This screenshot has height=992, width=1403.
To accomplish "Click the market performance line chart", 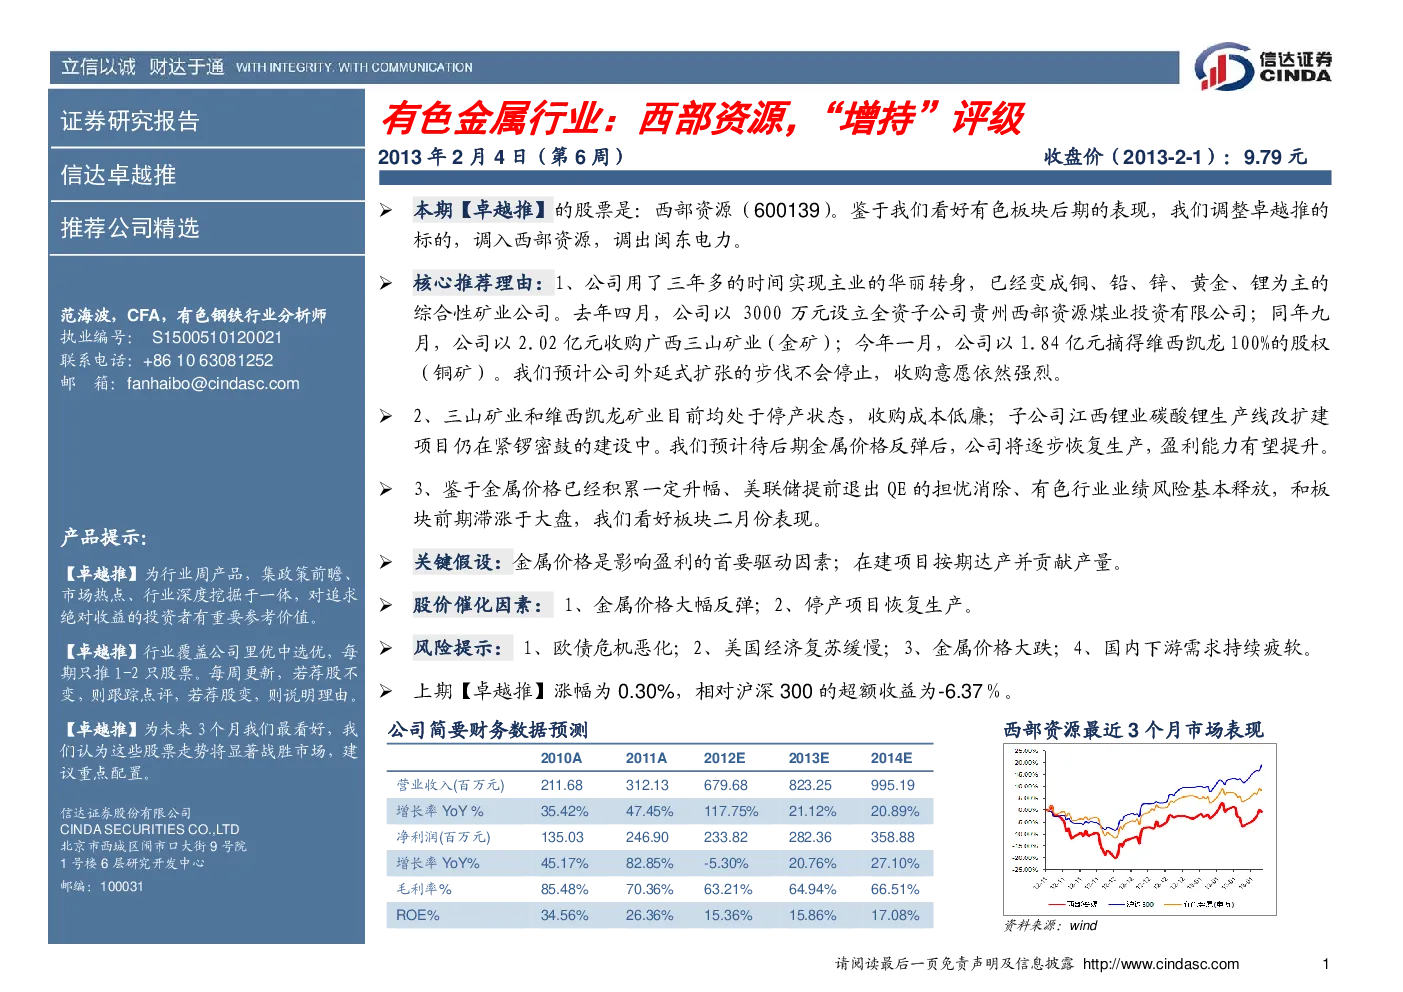I will (x=1142, y=830).
